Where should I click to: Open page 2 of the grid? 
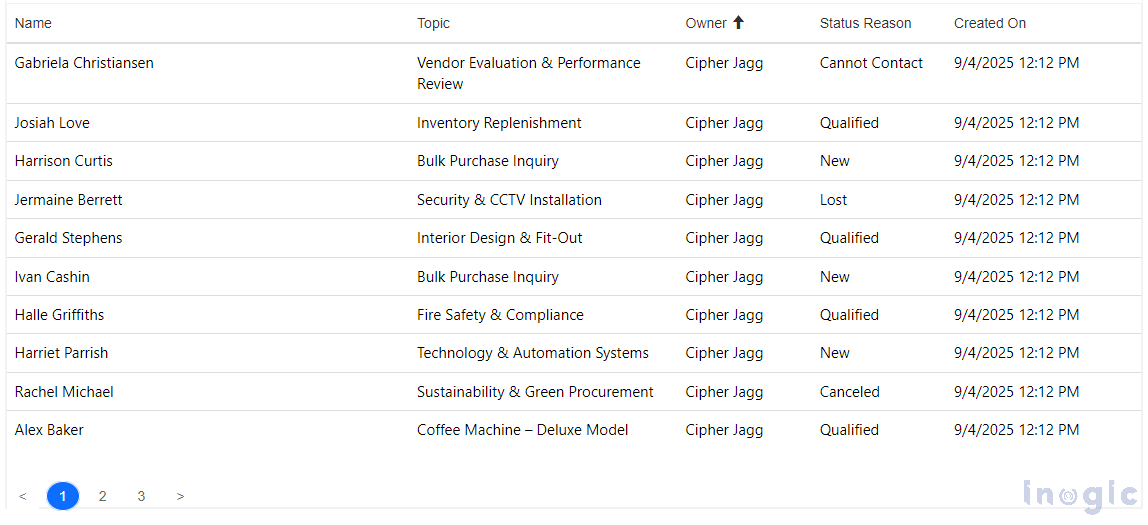point(102,496)
